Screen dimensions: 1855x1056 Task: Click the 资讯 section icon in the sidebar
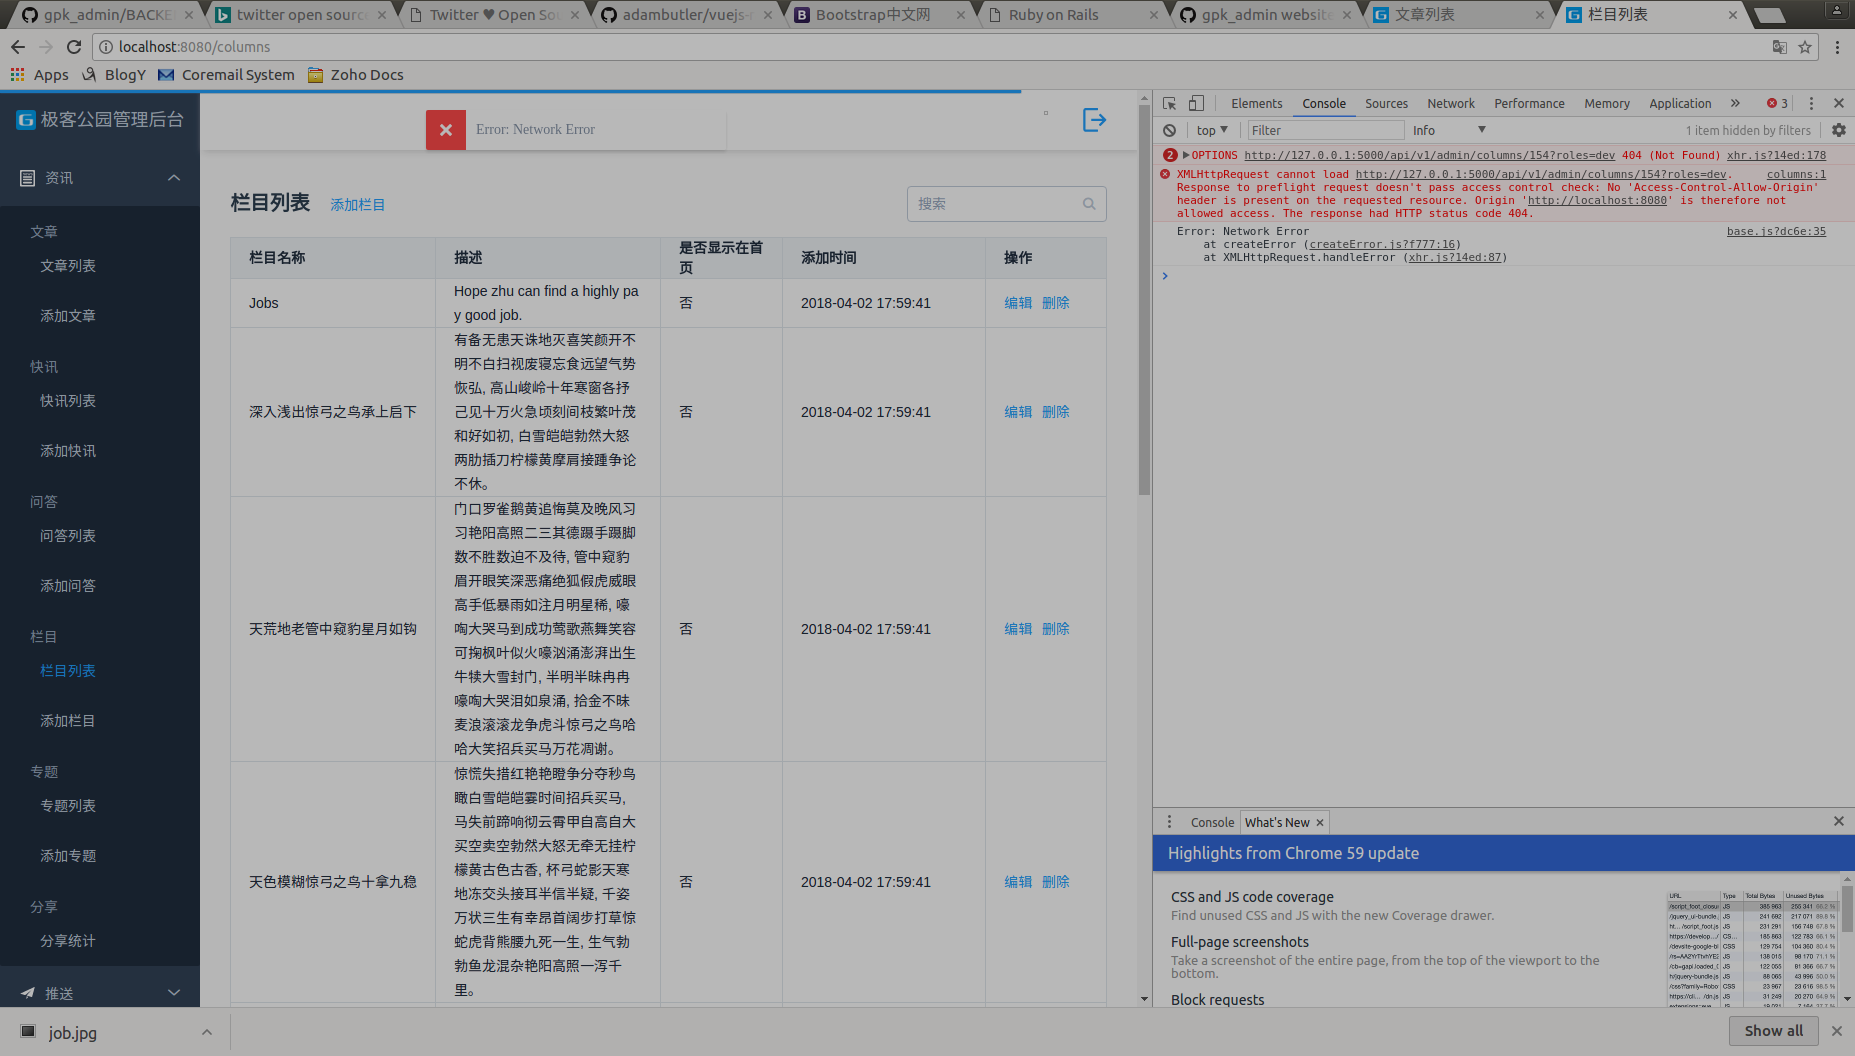27,177
